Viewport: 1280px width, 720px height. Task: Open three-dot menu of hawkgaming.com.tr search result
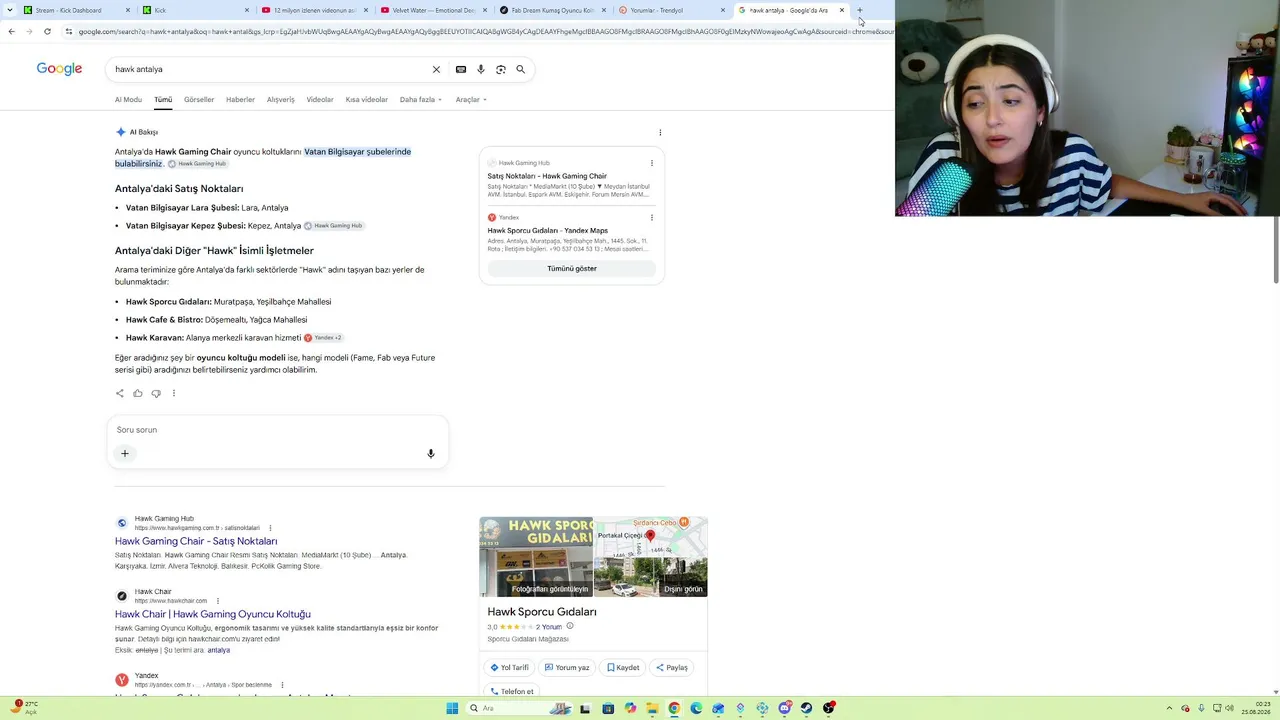pyautogui.click(x=270, y=528)
